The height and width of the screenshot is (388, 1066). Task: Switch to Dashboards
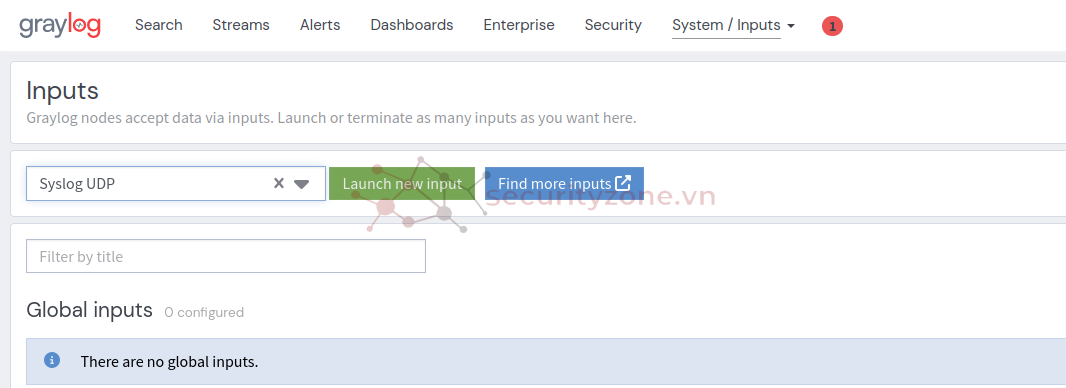point(411,25)
